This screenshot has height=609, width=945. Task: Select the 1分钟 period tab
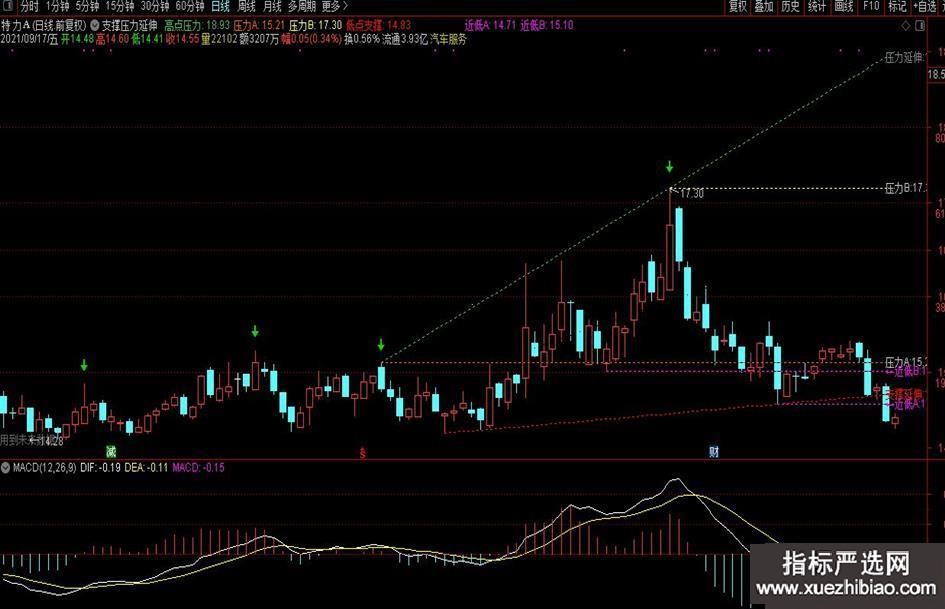[57, 7]
